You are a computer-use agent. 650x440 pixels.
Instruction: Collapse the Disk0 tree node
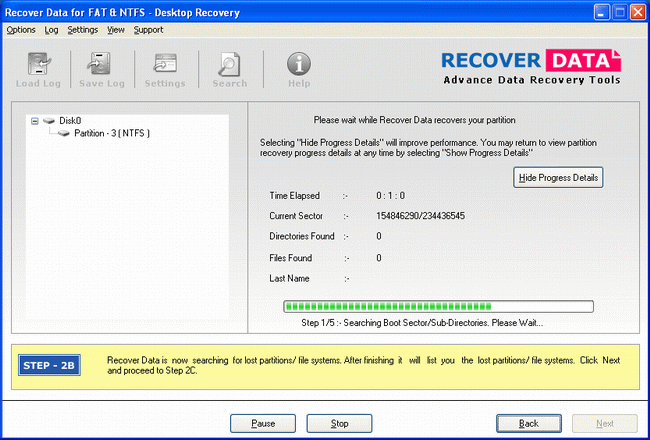pos(35,120)
